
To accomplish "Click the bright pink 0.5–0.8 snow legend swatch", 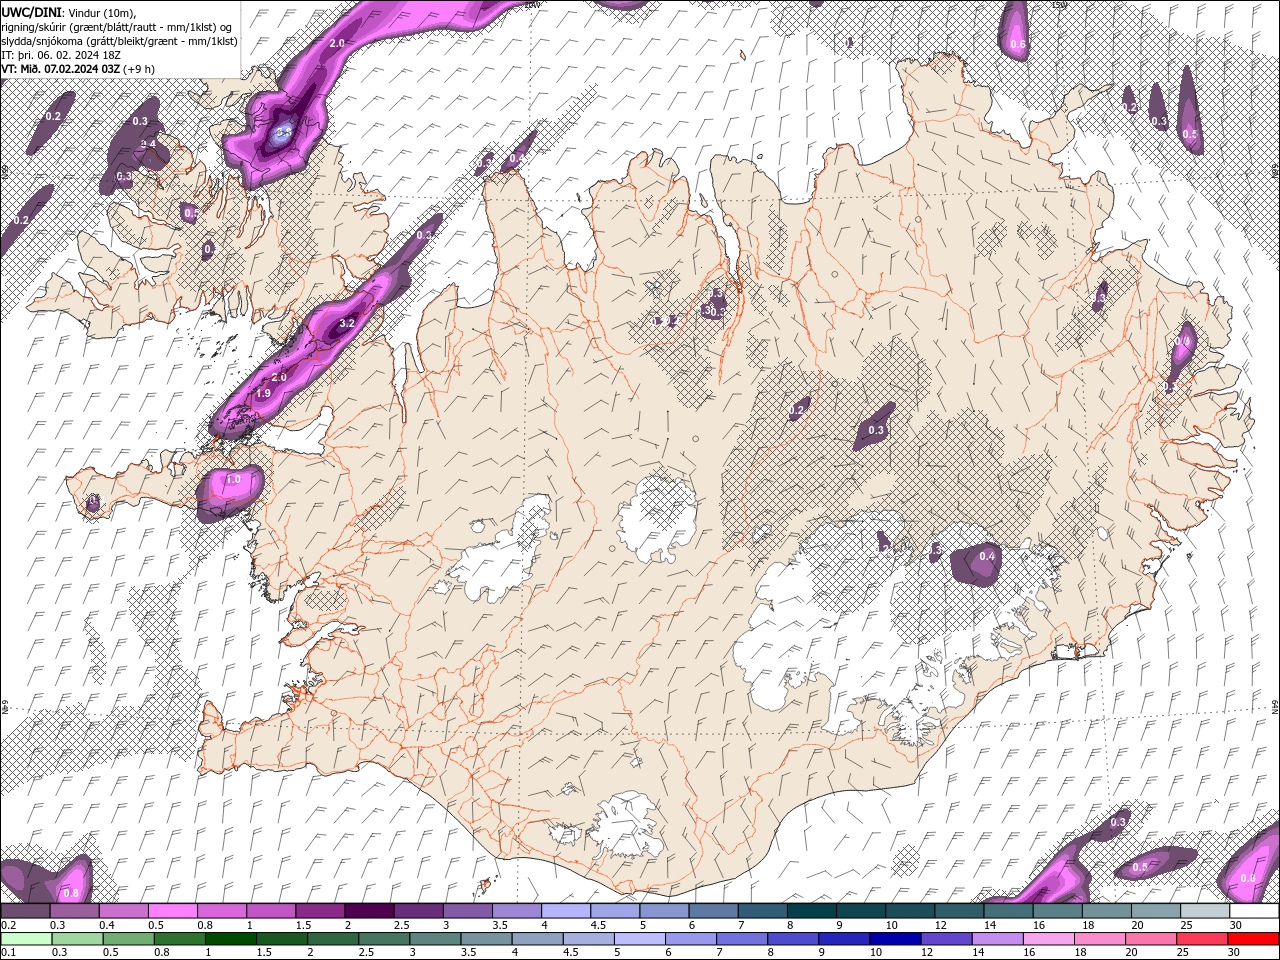I will point(172,911).
